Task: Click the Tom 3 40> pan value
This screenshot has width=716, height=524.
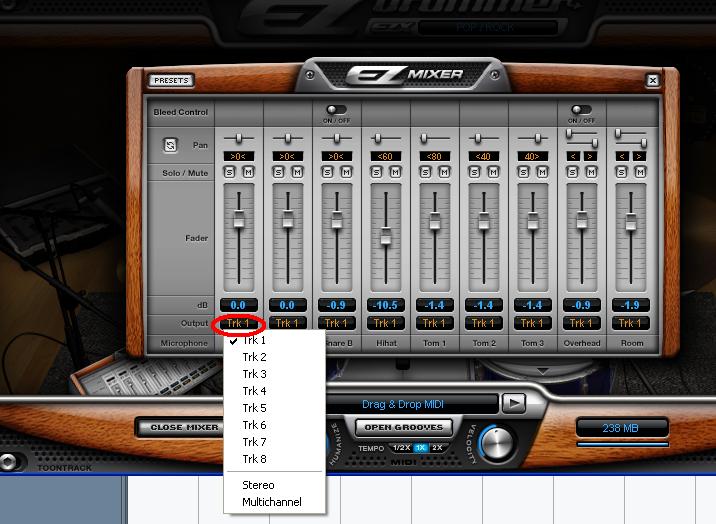Action: [x=532, y=157]
